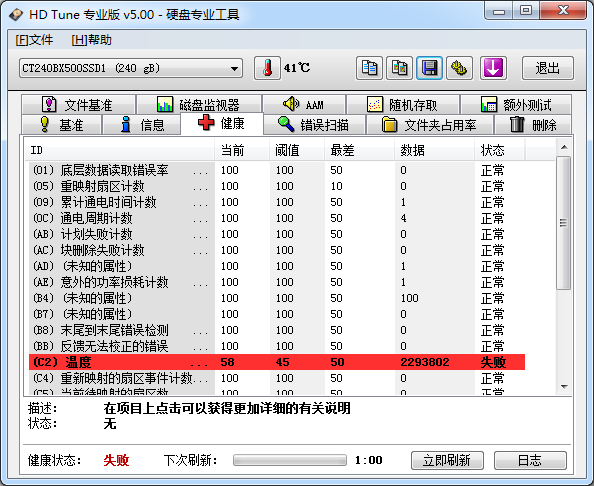The height and width of the screenshot is (486, 594).
Task: Open the [F]文件 menu
Action: tap(34, 40)
